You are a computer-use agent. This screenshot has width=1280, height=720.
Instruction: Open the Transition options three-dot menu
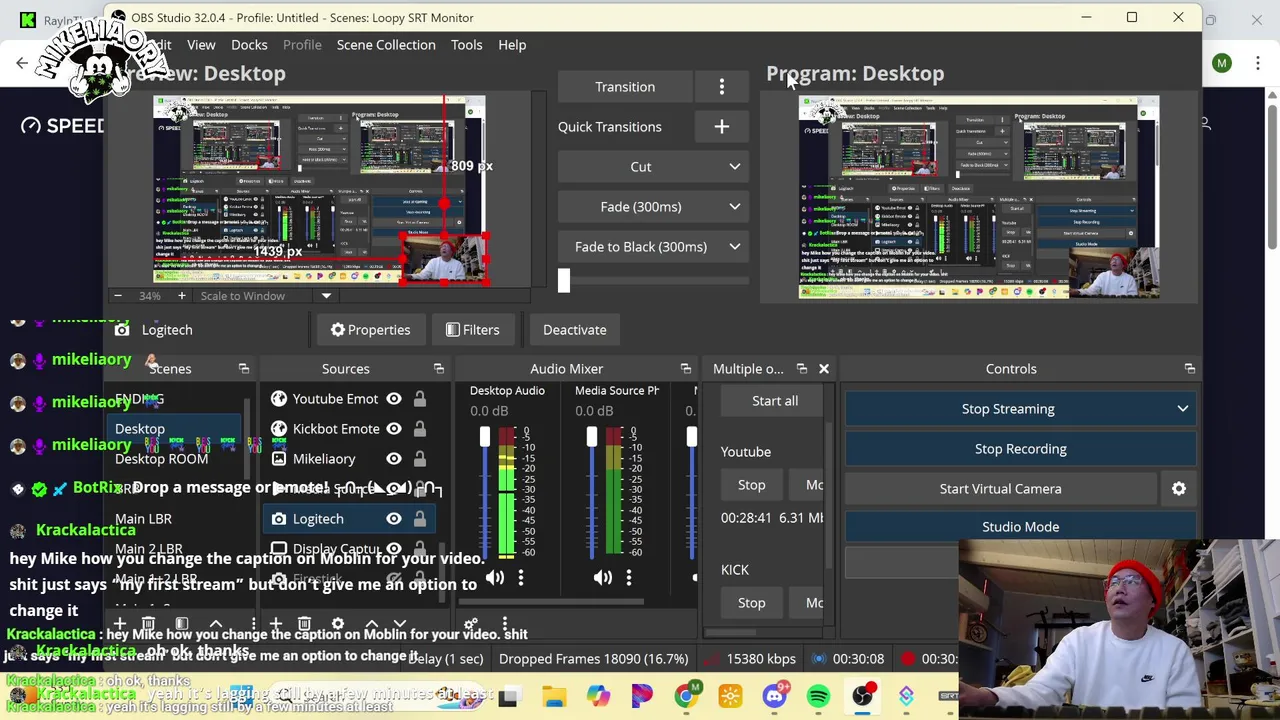(721, 87)
